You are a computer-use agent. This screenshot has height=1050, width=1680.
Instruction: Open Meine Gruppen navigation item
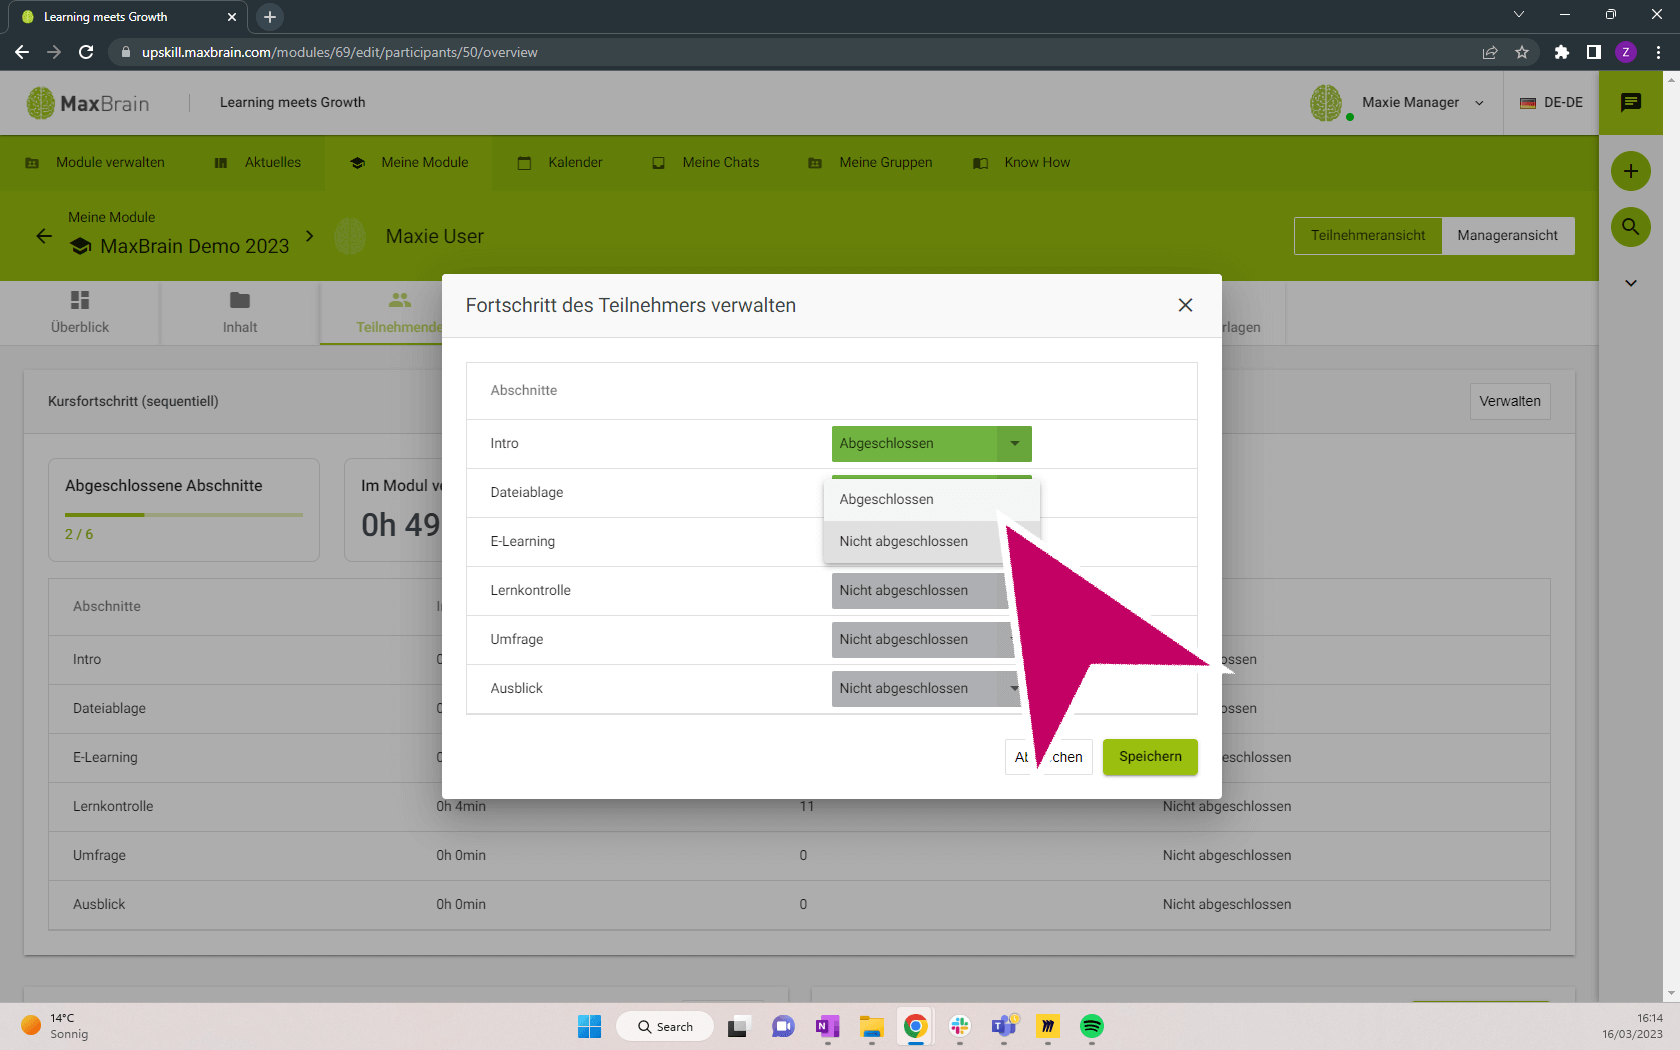pos(870,163)
